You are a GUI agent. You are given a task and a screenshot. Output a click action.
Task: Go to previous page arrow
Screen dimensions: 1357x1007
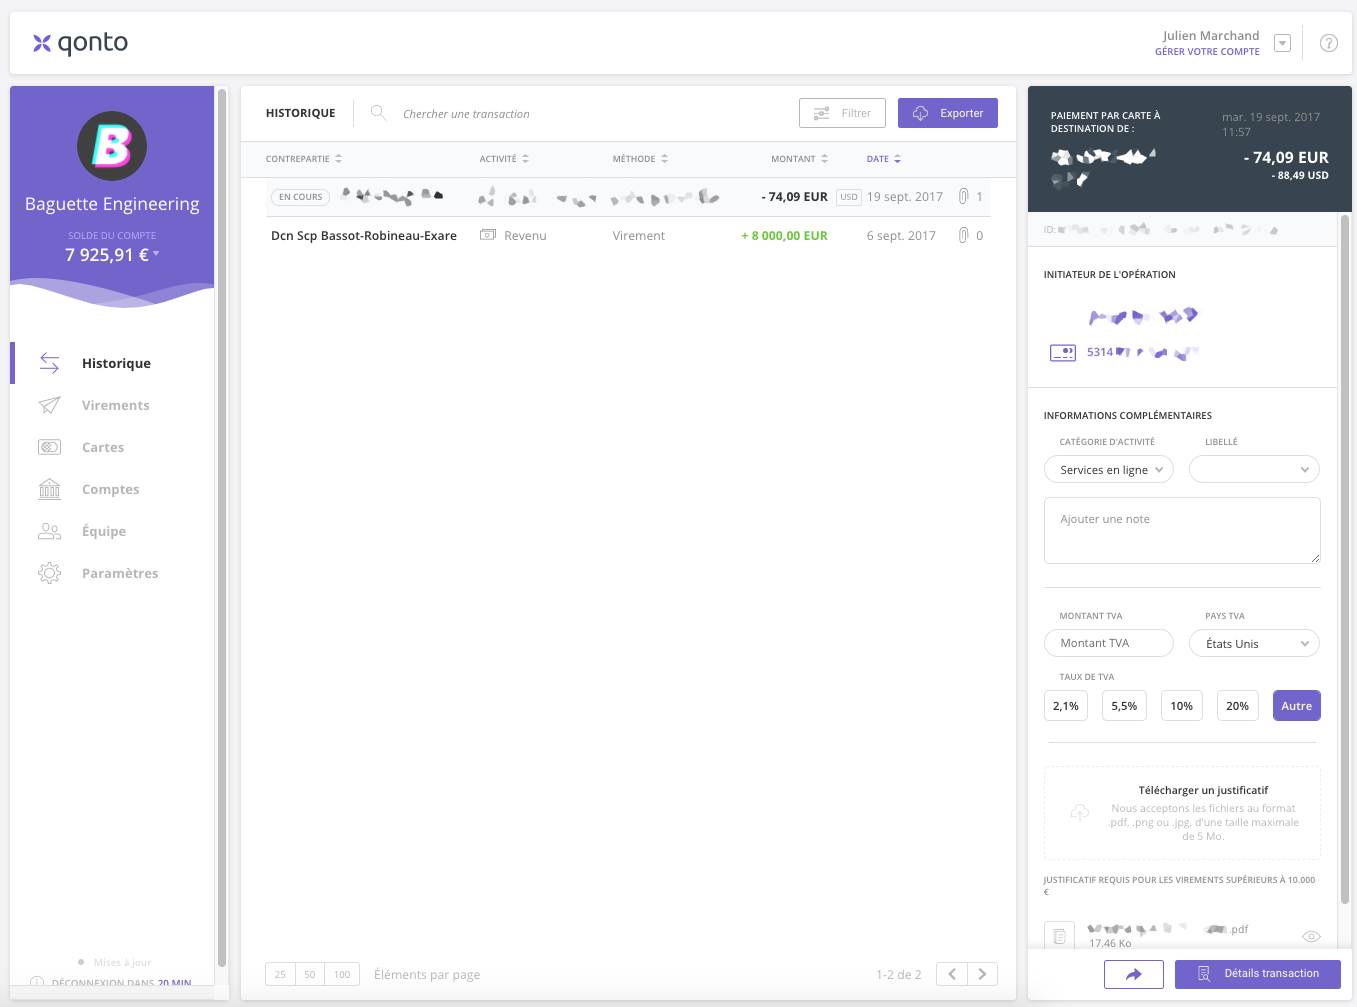coord(952,974)
